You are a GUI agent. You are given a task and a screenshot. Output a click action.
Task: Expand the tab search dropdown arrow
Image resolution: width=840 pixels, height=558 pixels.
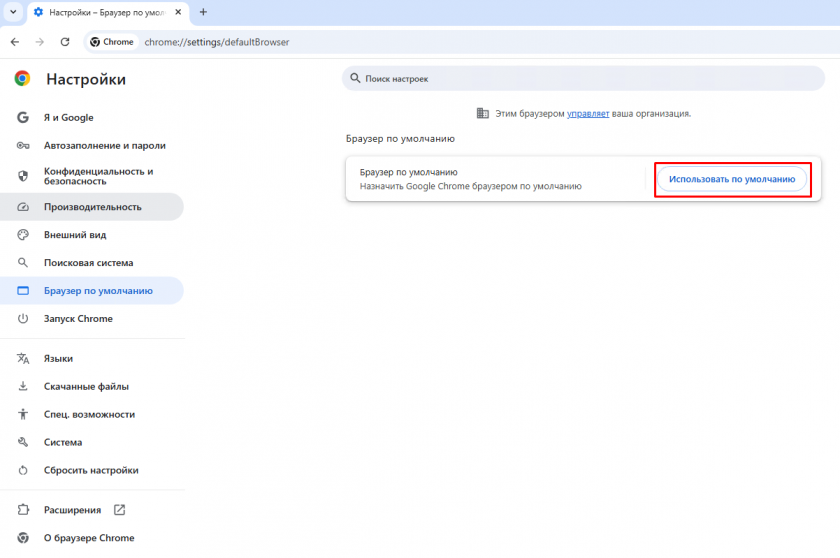click(14, 12)
